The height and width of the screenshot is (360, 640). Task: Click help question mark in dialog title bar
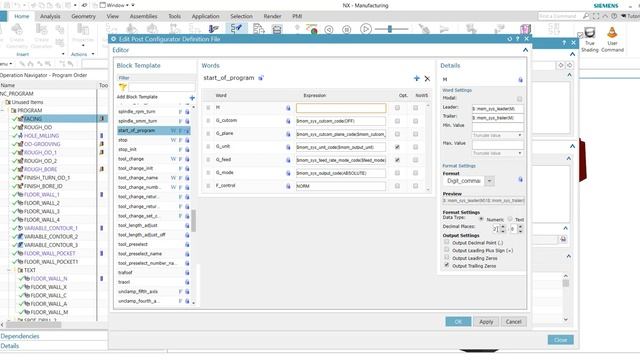(518, 39)
